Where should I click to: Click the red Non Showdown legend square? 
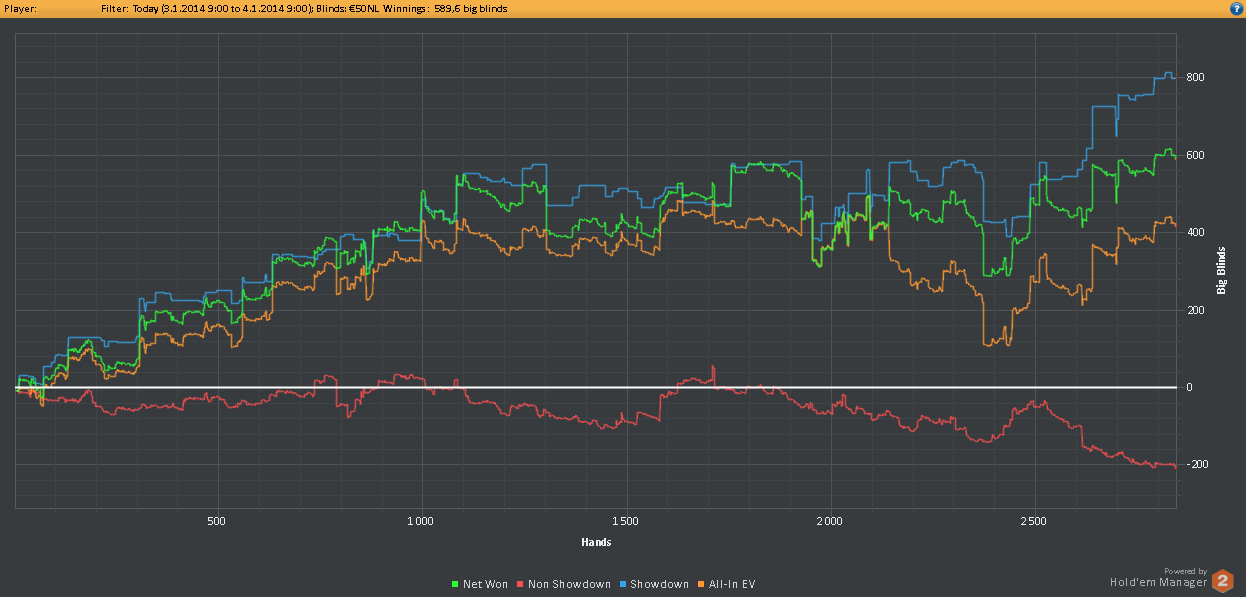(x=520, y=584)
